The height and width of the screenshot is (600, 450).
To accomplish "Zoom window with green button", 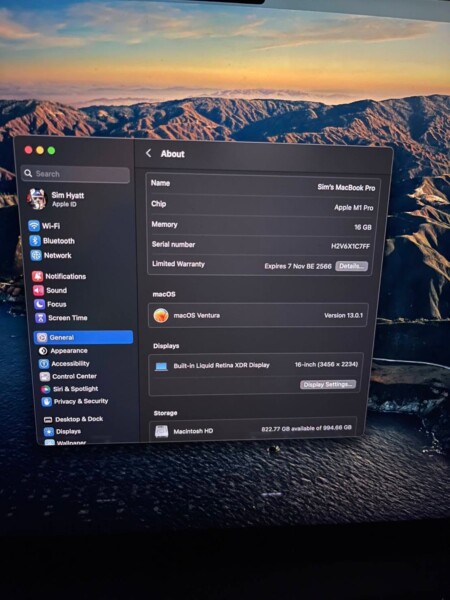I will [x=51, y=151].
